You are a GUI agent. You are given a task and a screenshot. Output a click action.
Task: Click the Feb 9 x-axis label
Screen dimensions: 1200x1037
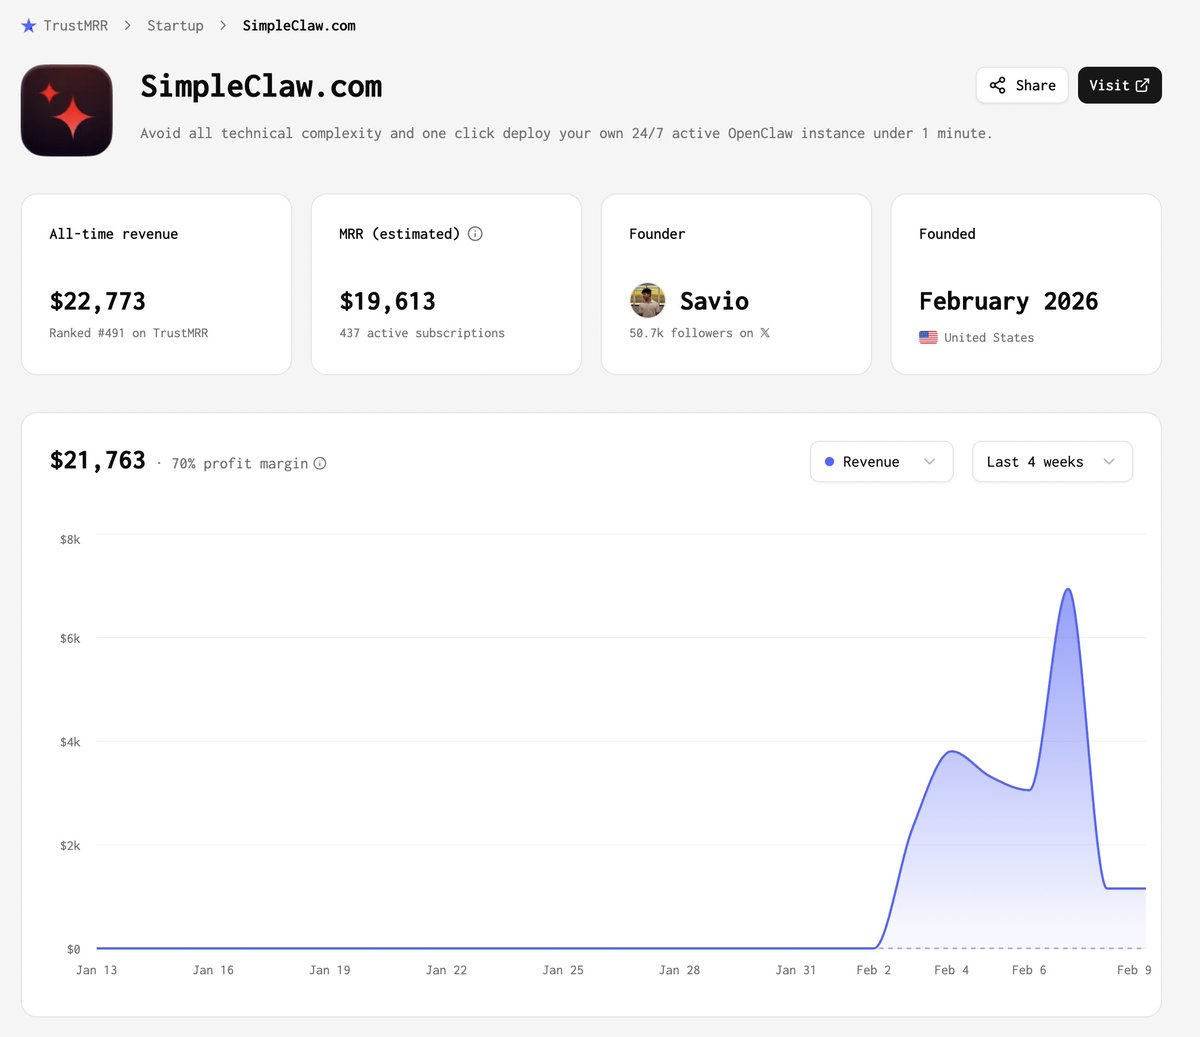click(1134, 970)
